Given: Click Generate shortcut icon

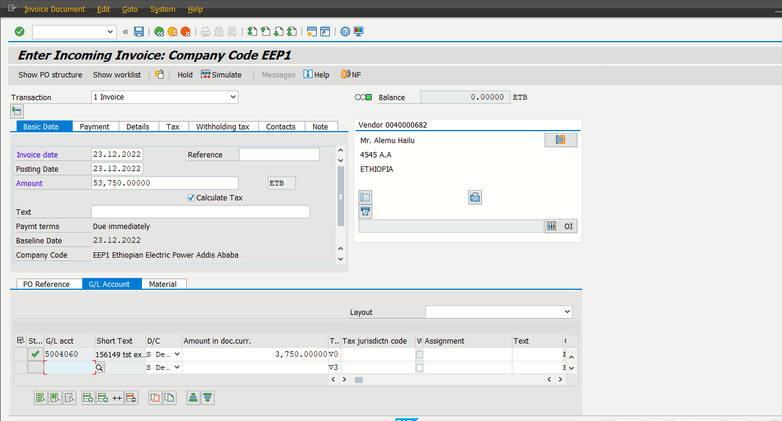Looking at the screenshot, I should [325, 32].
